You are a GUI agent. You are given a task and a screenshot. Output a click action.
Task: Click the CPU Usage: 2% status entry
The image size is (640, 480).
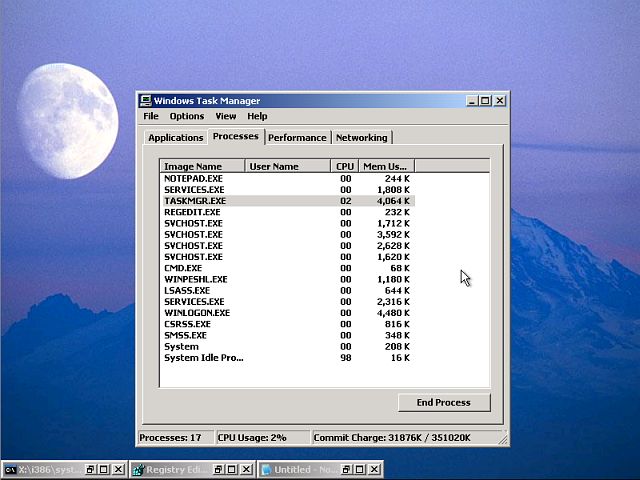262,438
